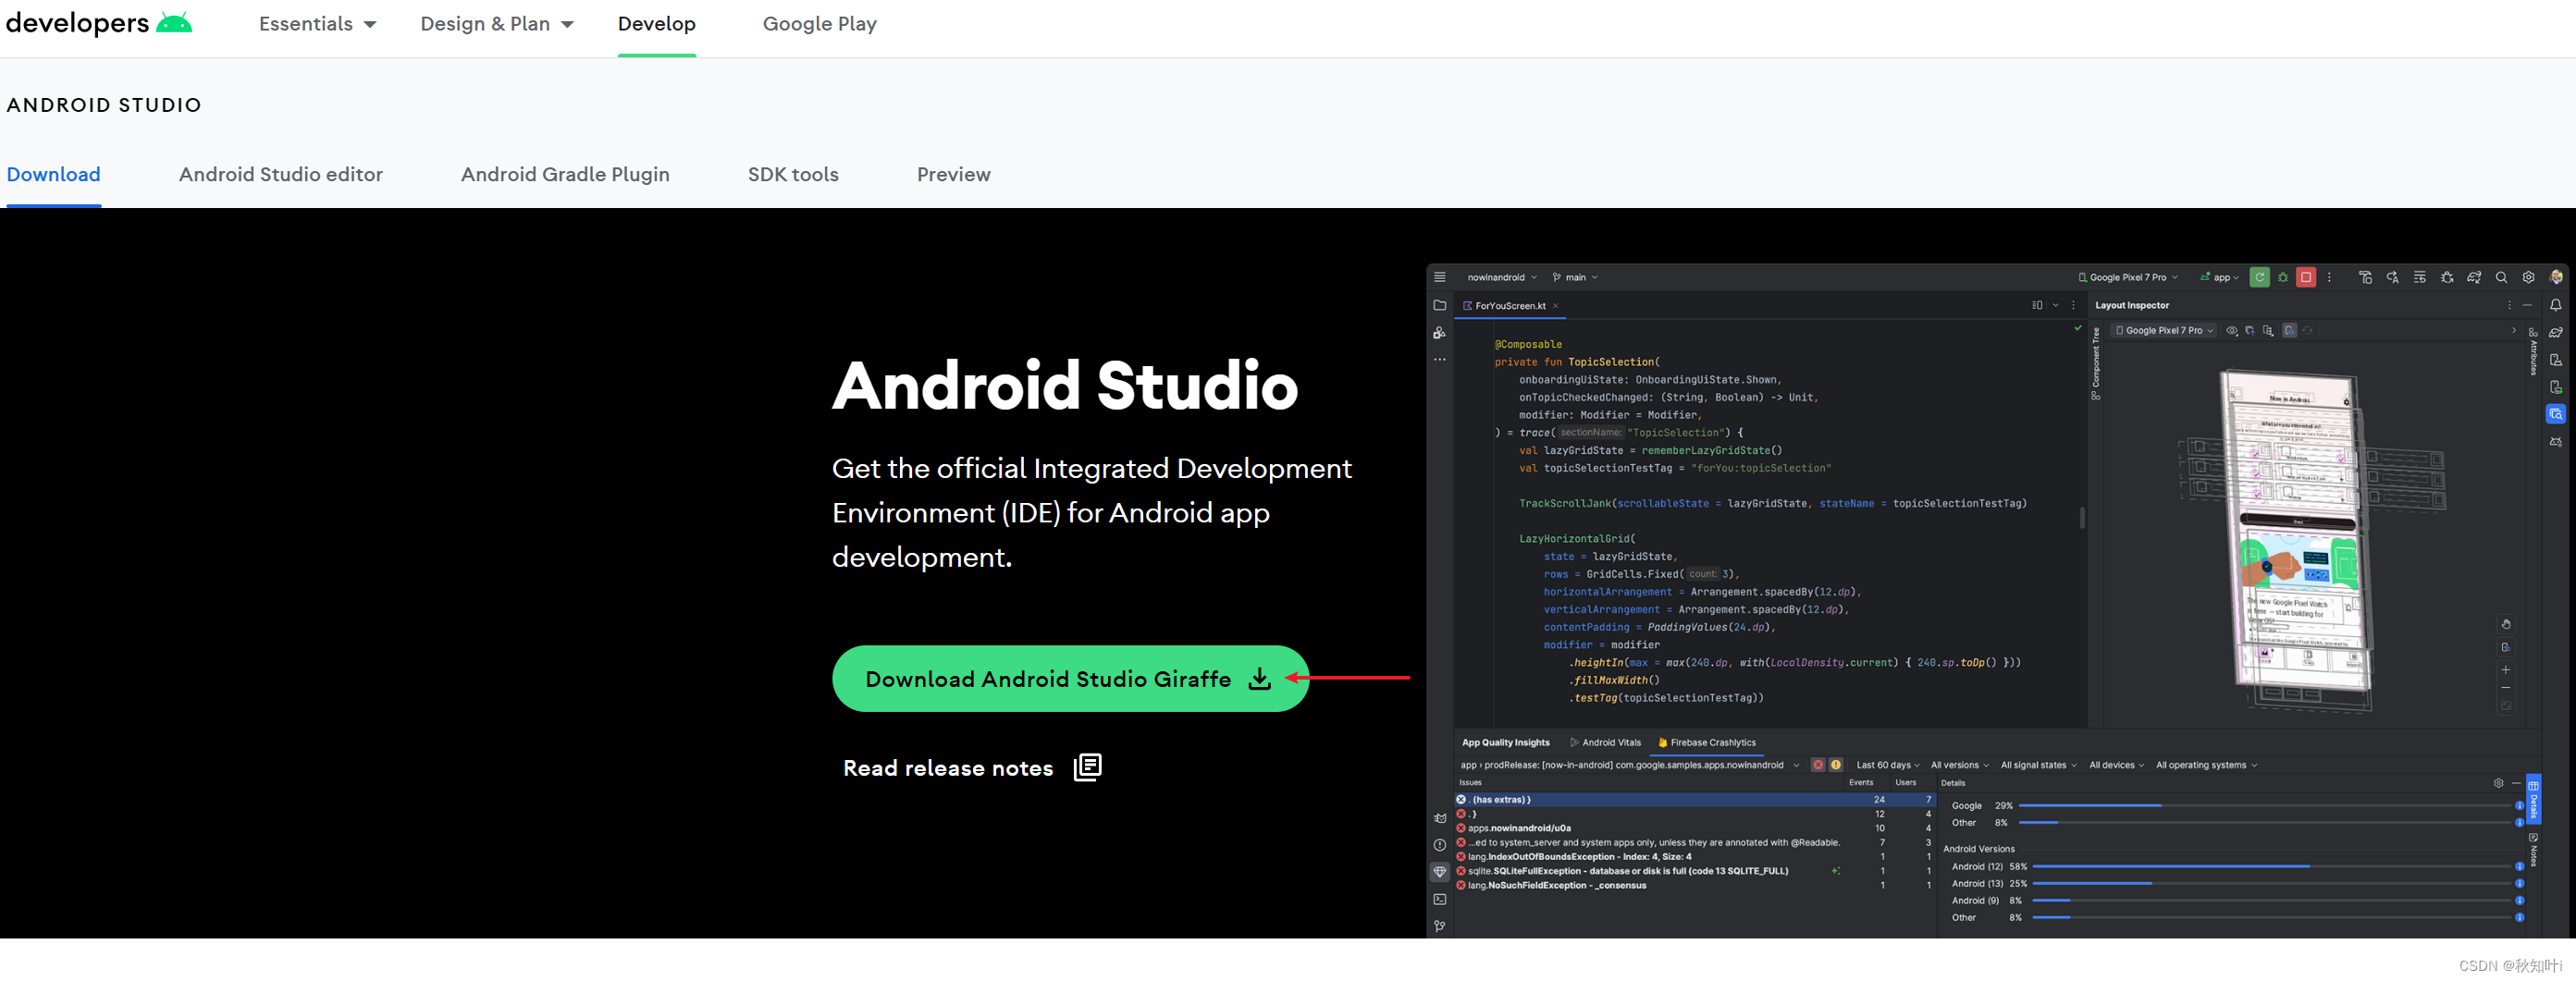The height and width of the screenshot is (981, 2576).
Task: Click the Android (13) 25% progress bar
Action: 2272,883
